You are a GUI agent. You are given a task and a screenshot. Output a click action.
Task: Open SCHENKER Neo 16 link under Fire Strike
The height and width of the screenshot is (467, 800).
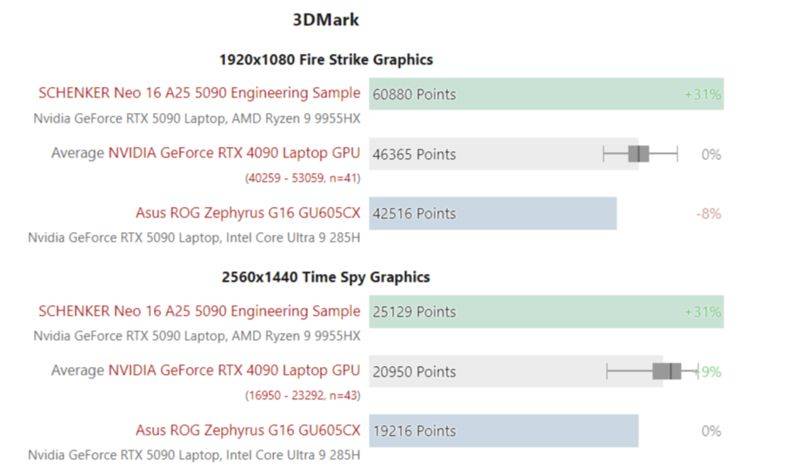point(199,93)
